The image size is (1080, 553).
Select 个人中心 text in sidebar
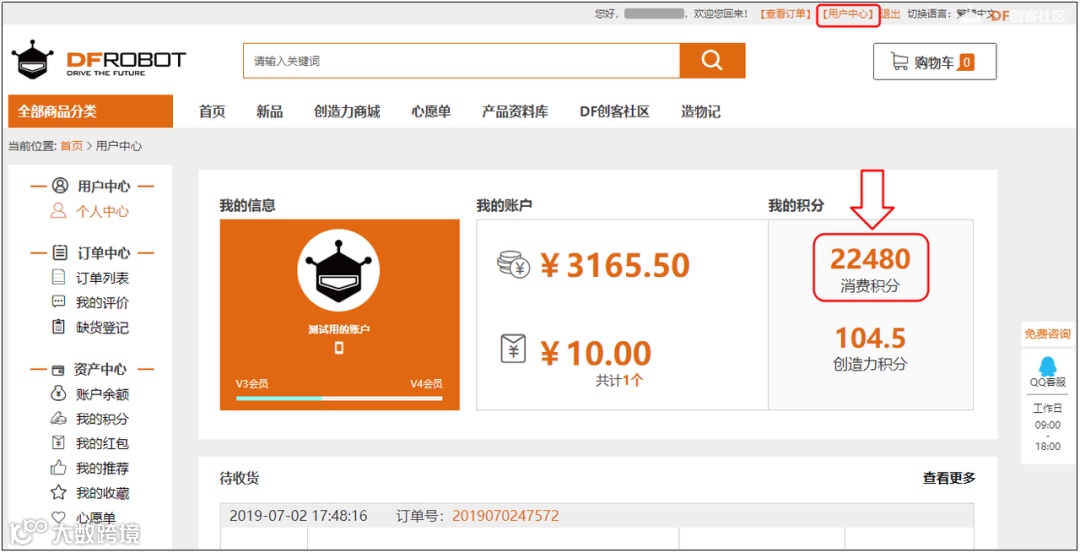pyautogui.click(x=103, y=211)
